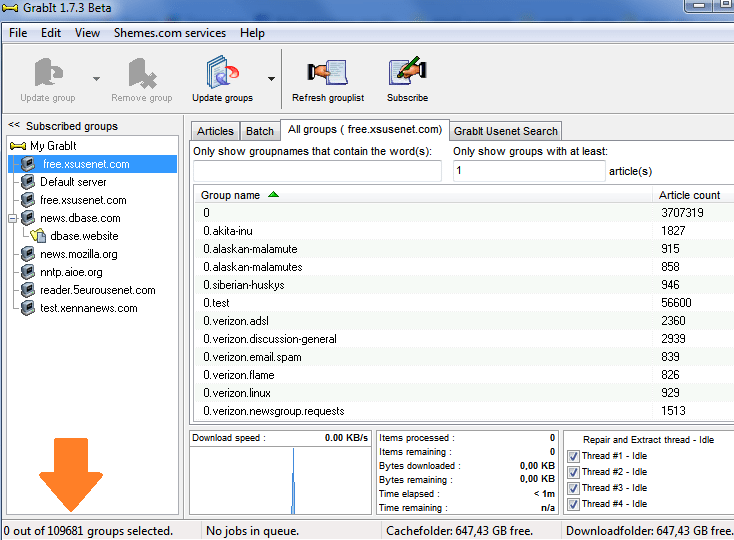Open the File menu

pyautogui.click(x=18, y=33)
